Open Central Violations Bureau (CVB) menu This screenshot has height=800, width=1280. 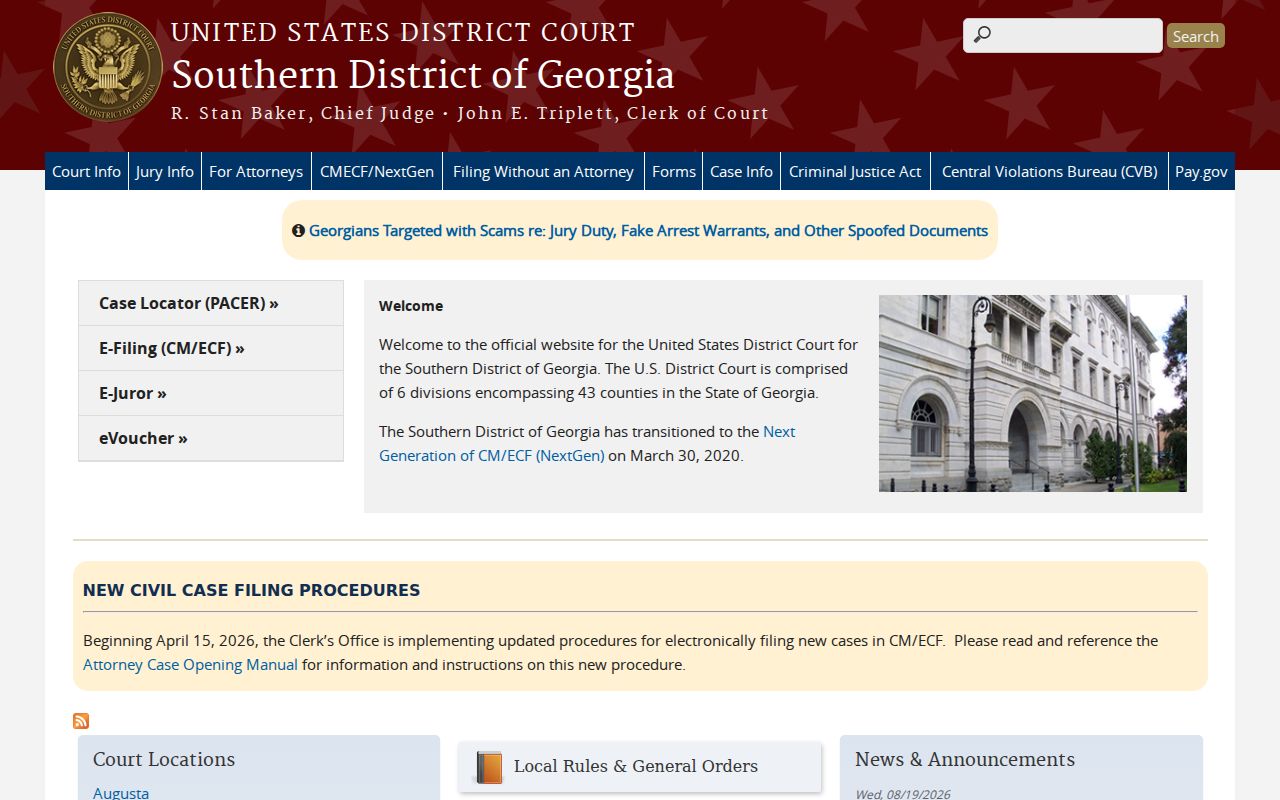coord(1049,171)
